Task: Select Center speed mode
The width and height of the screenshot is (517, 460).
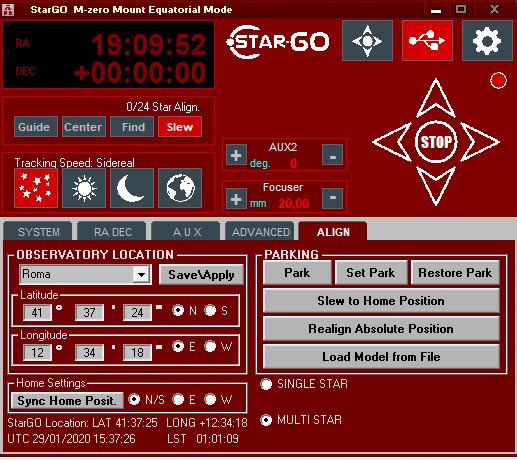Action: click(84, 127)
